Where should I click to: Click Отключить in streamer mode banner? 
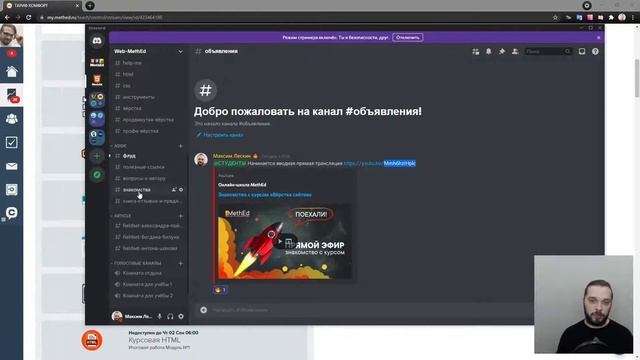408,38
